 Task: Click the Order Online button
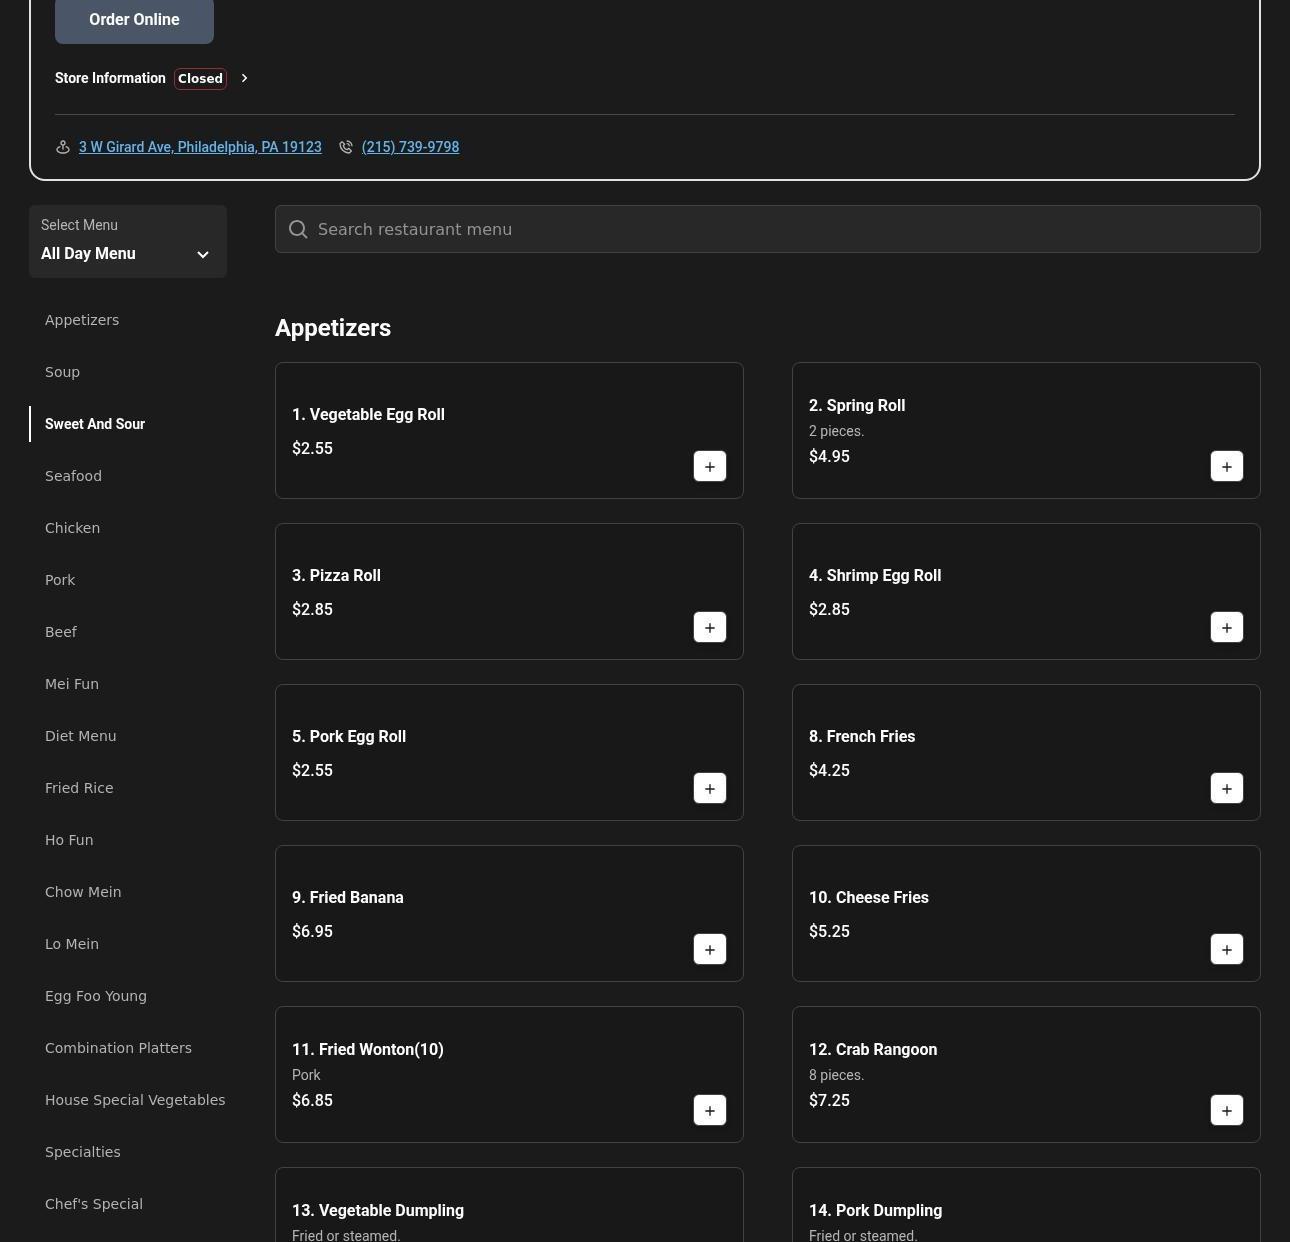pos(134,20)
